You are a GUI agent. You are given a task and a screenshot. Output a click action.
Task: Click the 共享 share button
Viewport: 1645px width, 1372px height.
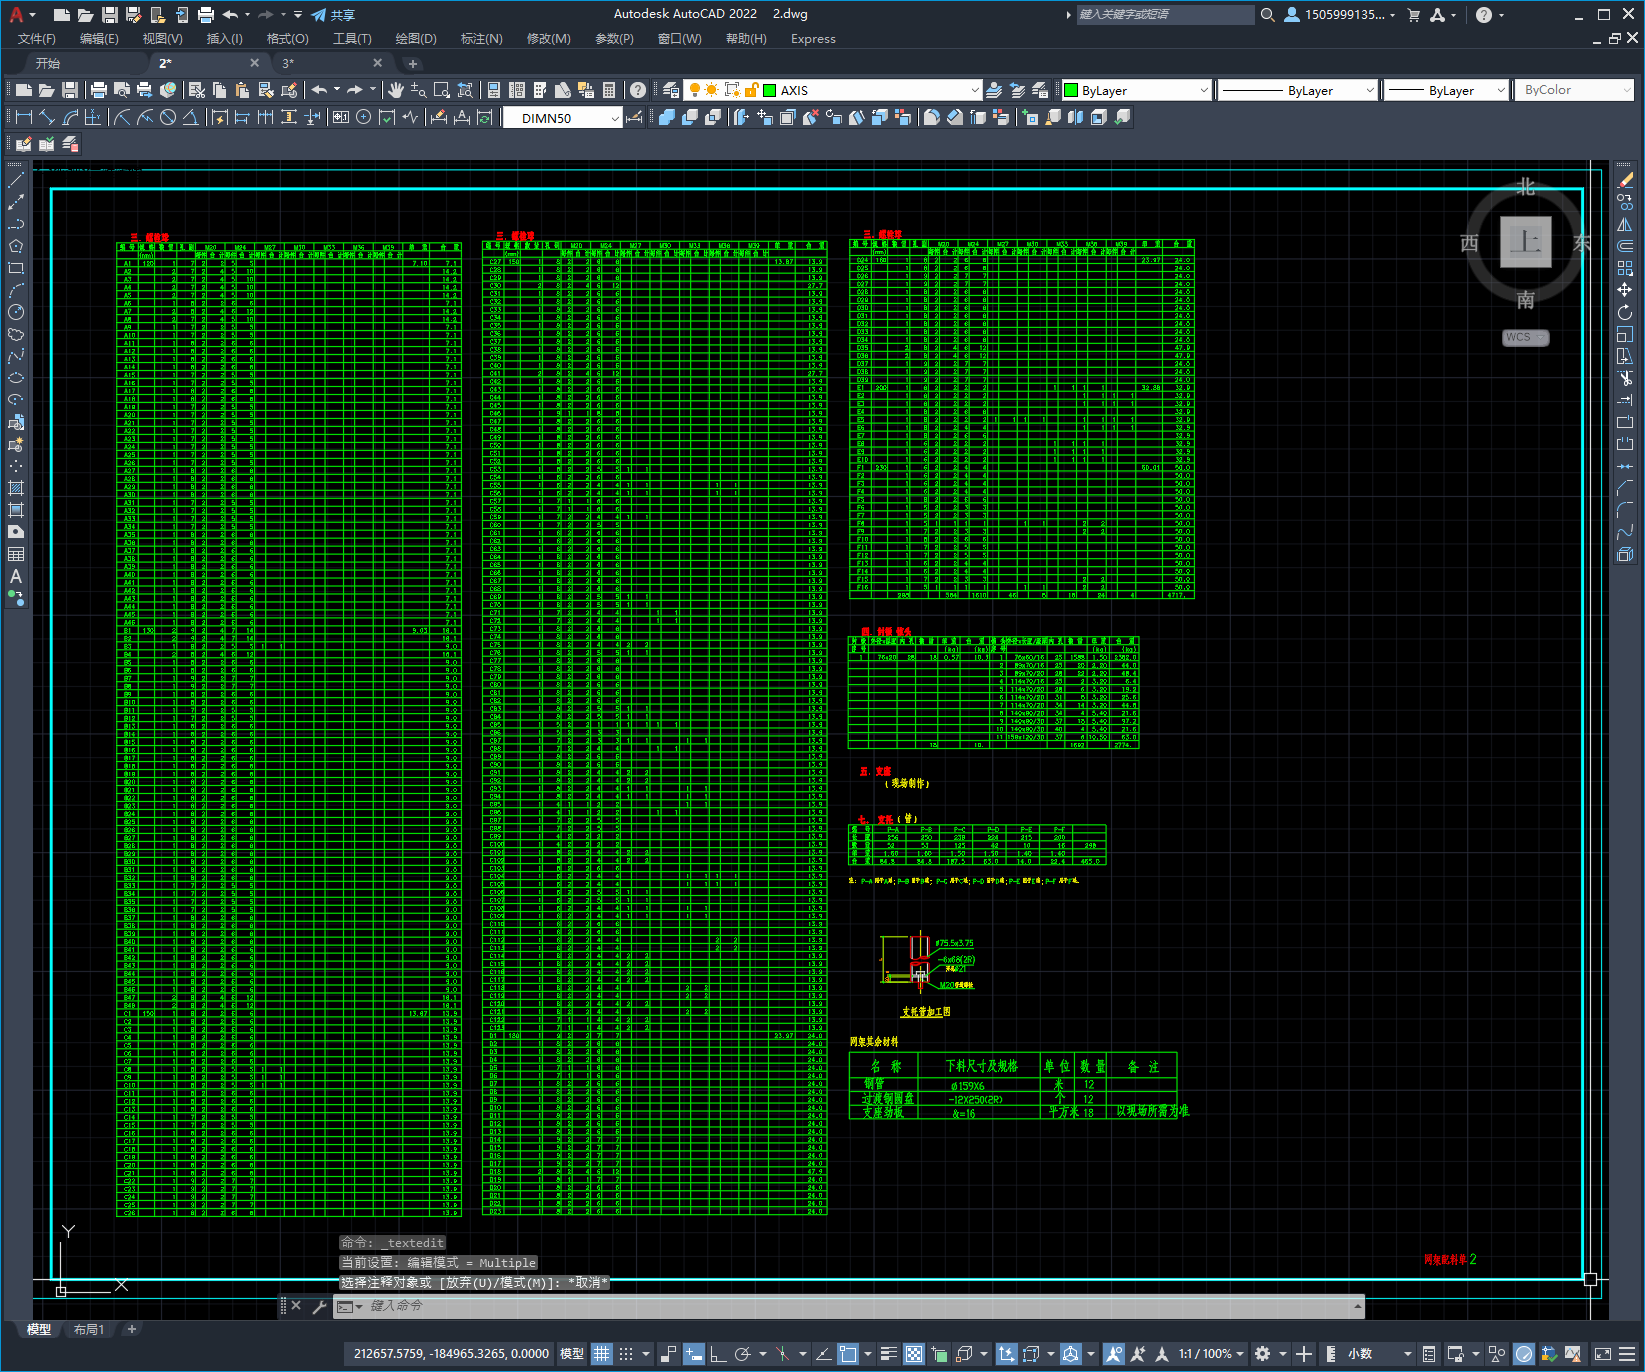click(333, 15)
